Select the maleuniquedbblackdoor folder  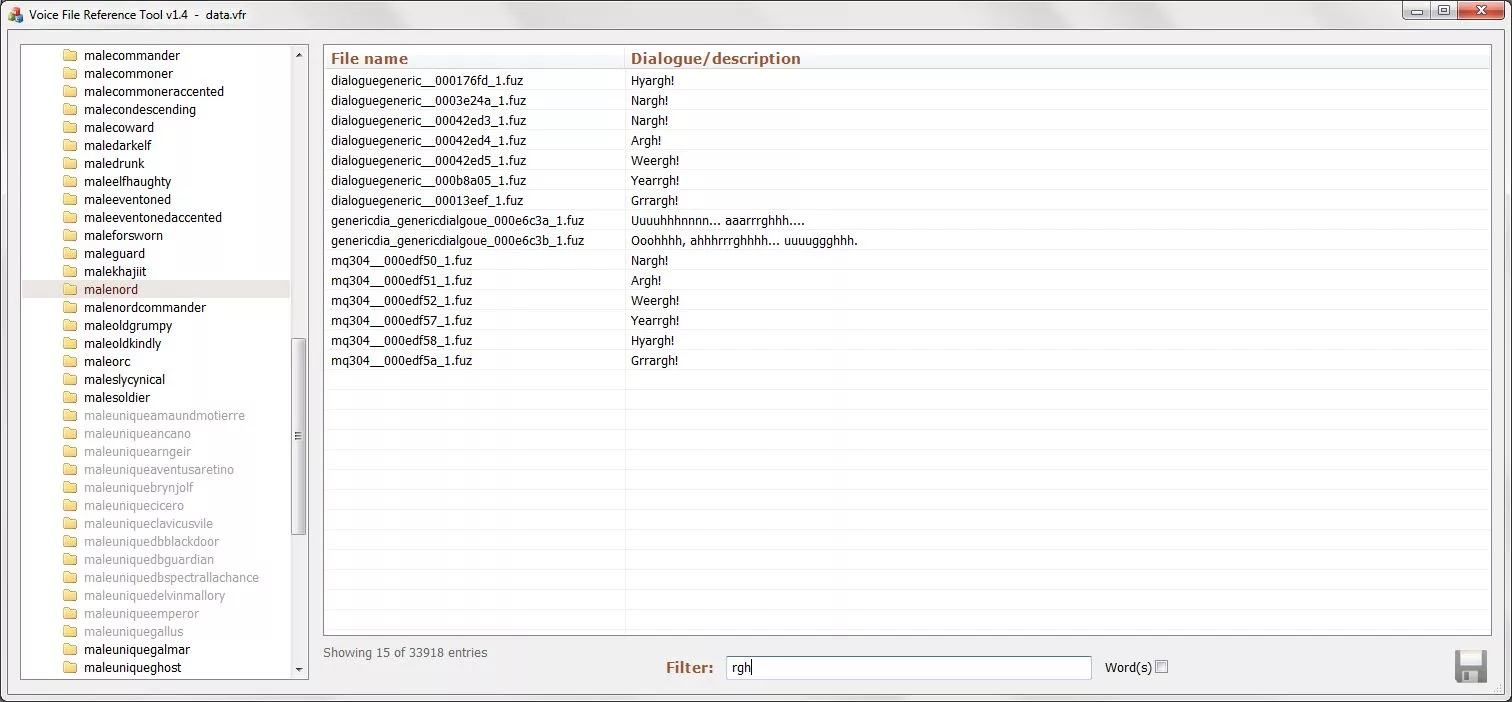coord(151,542)
